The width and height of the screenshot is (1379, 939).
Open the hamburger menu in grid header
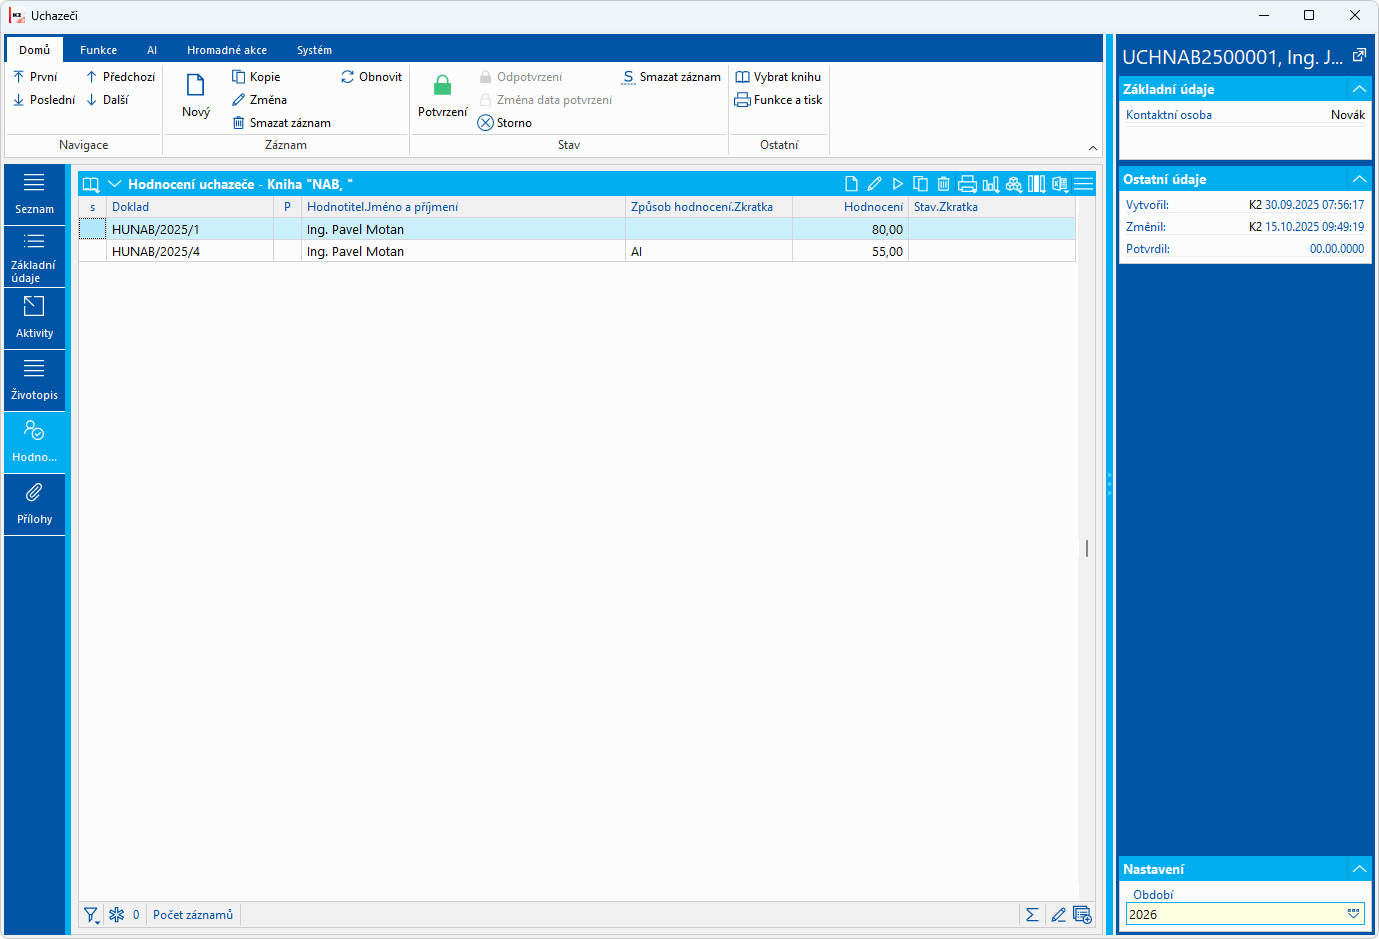[x=1083, y=184]
